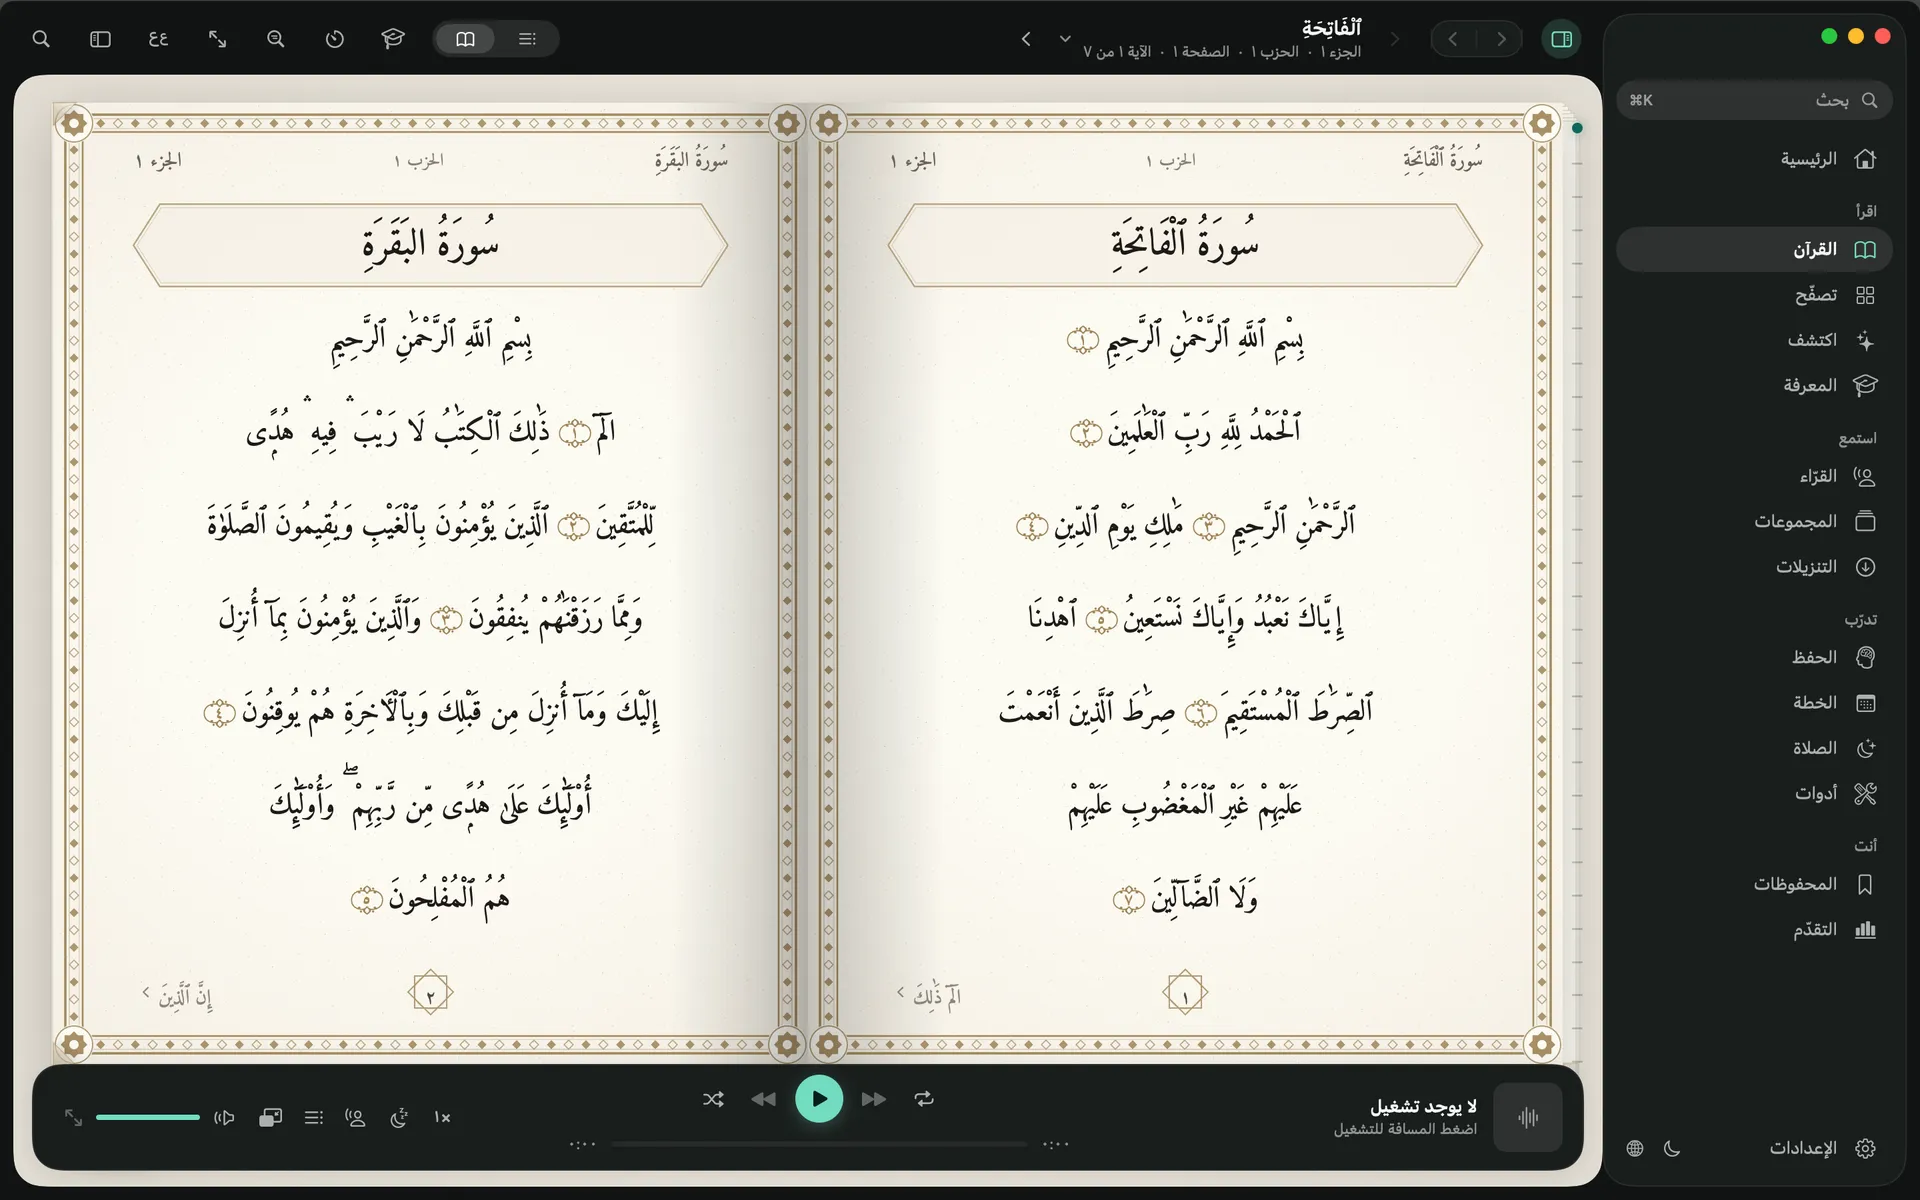Screen dimensions: 1920x1200
Task: Toggle the green sidebar panel button
Action: (x=1561, y=39)
